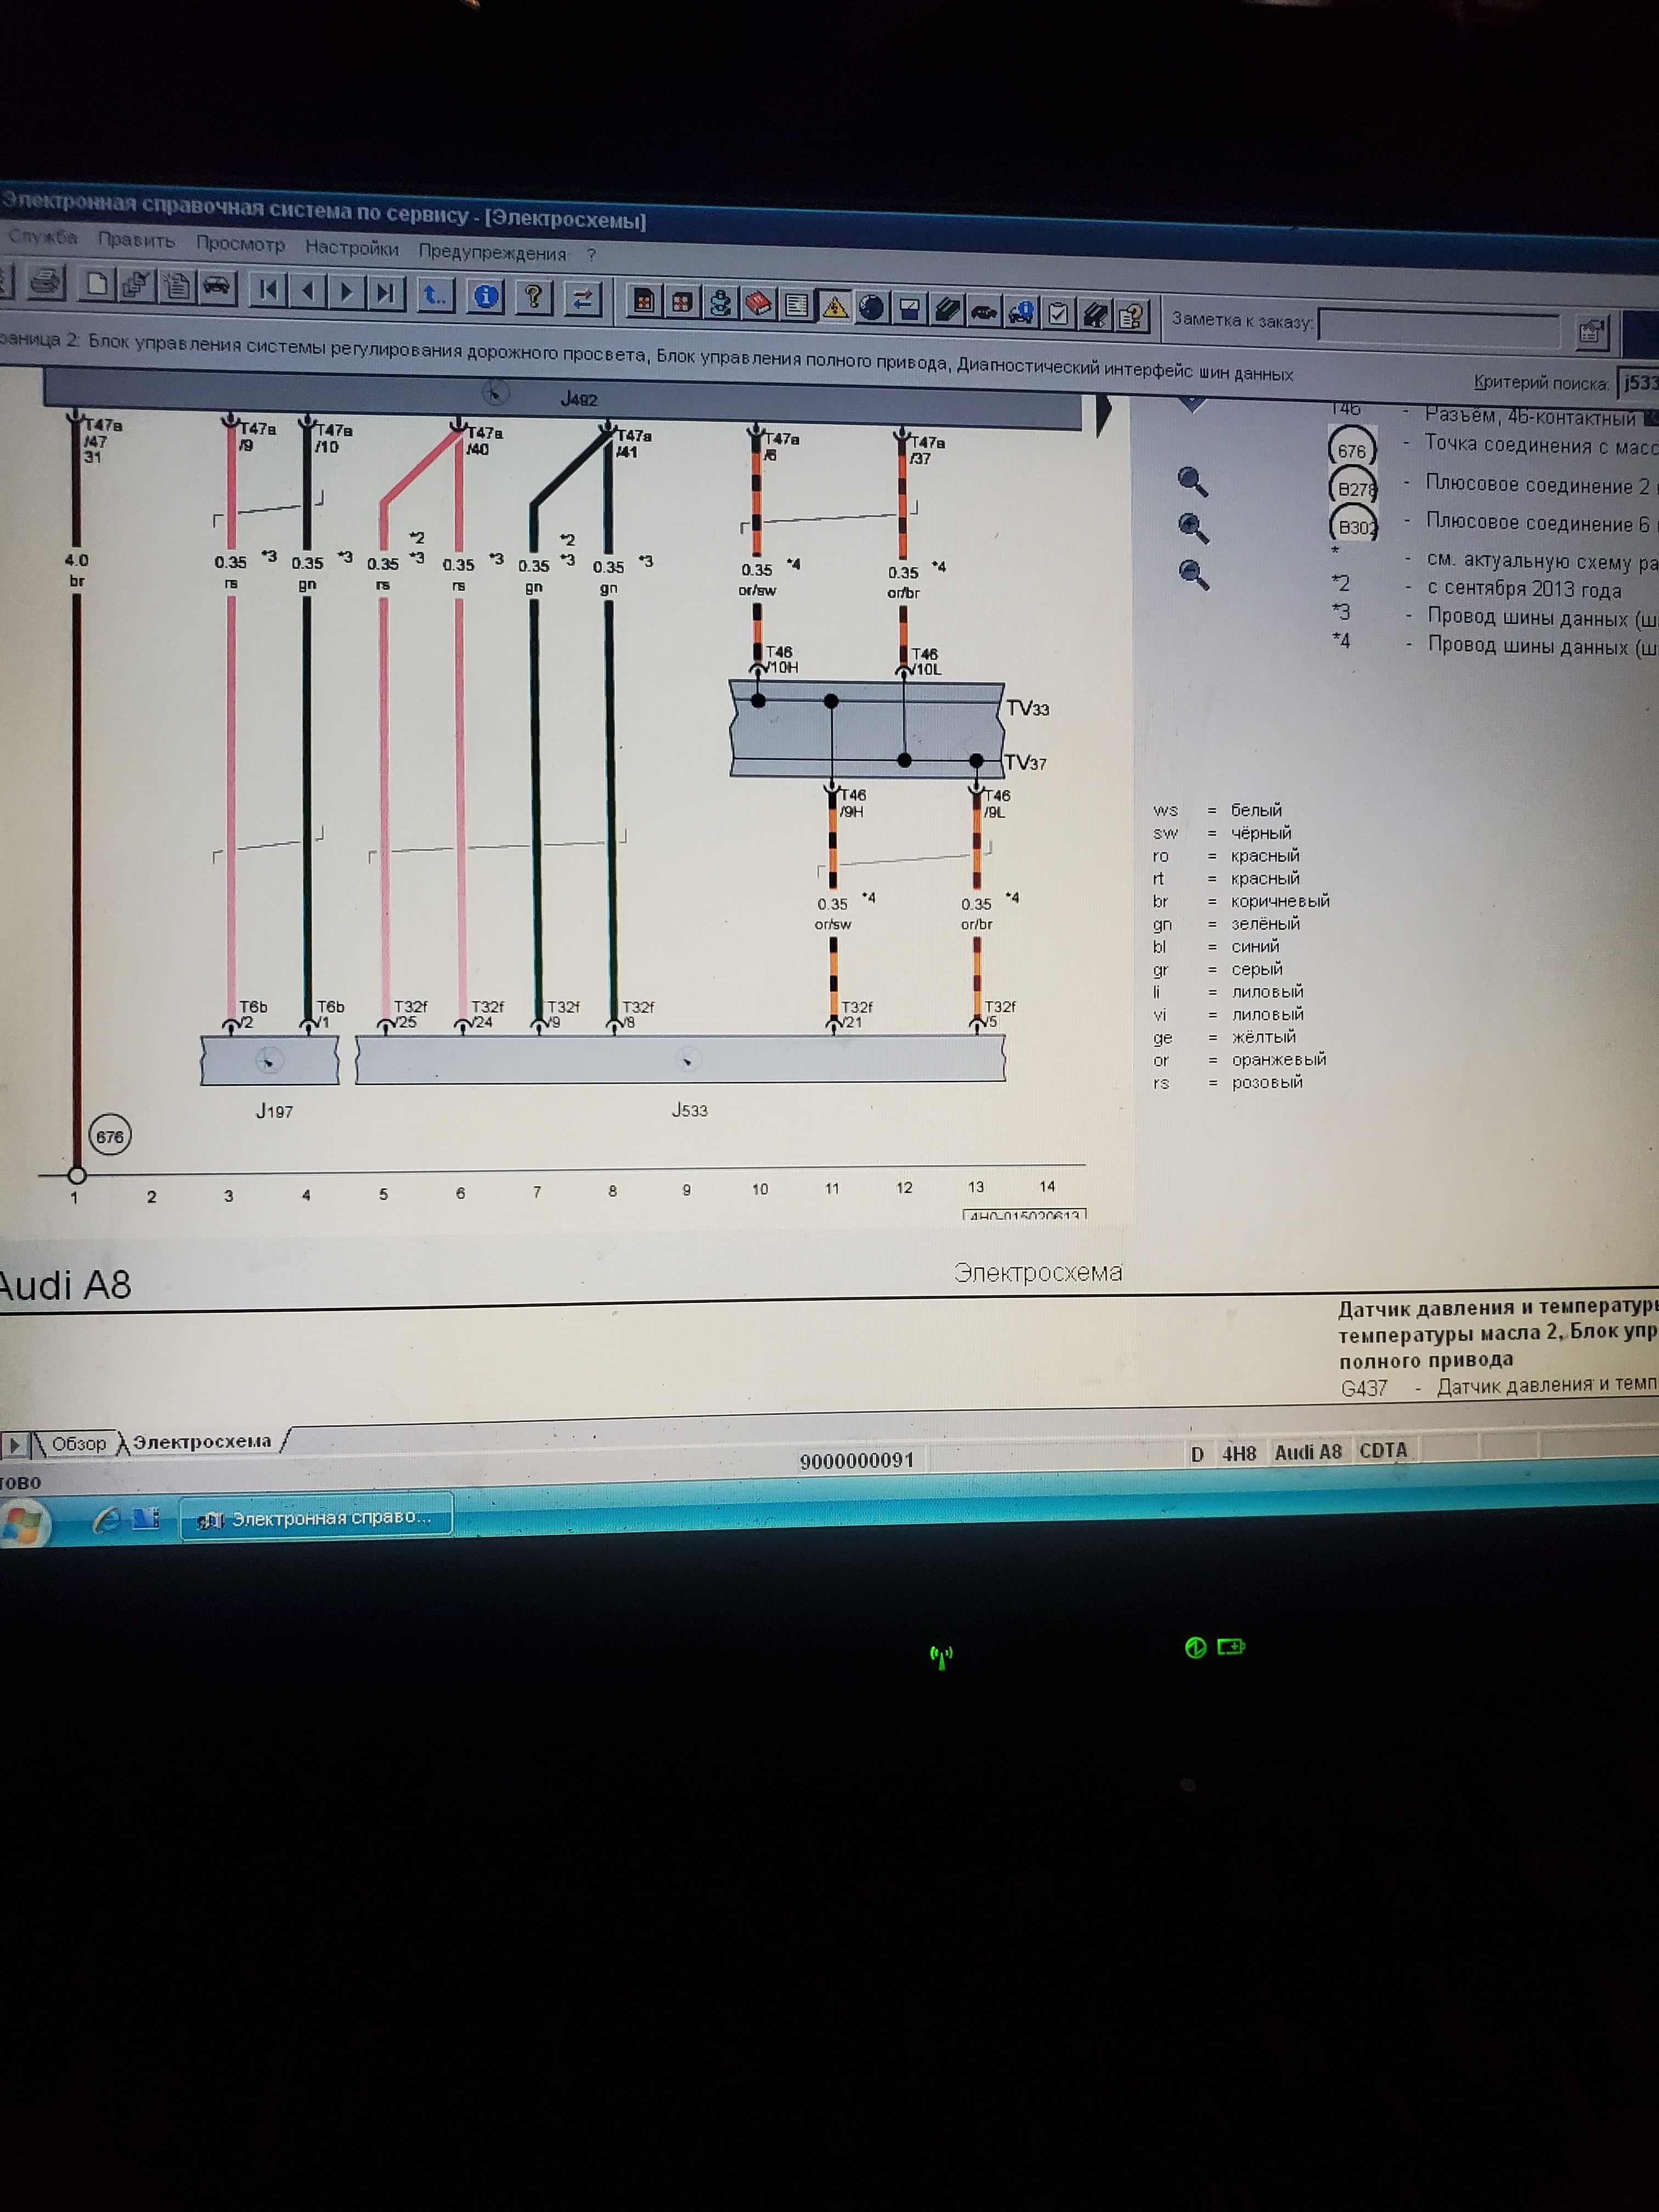This screenshot has height=2212, width=1659.
Task: Switch to the Обзор tab
Action: [78, 1444]
